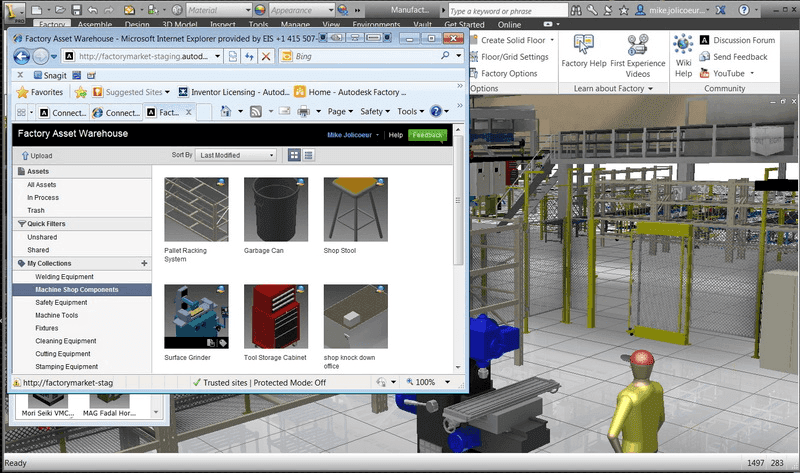Click the browser Stop red X icon

coord(266,56)
